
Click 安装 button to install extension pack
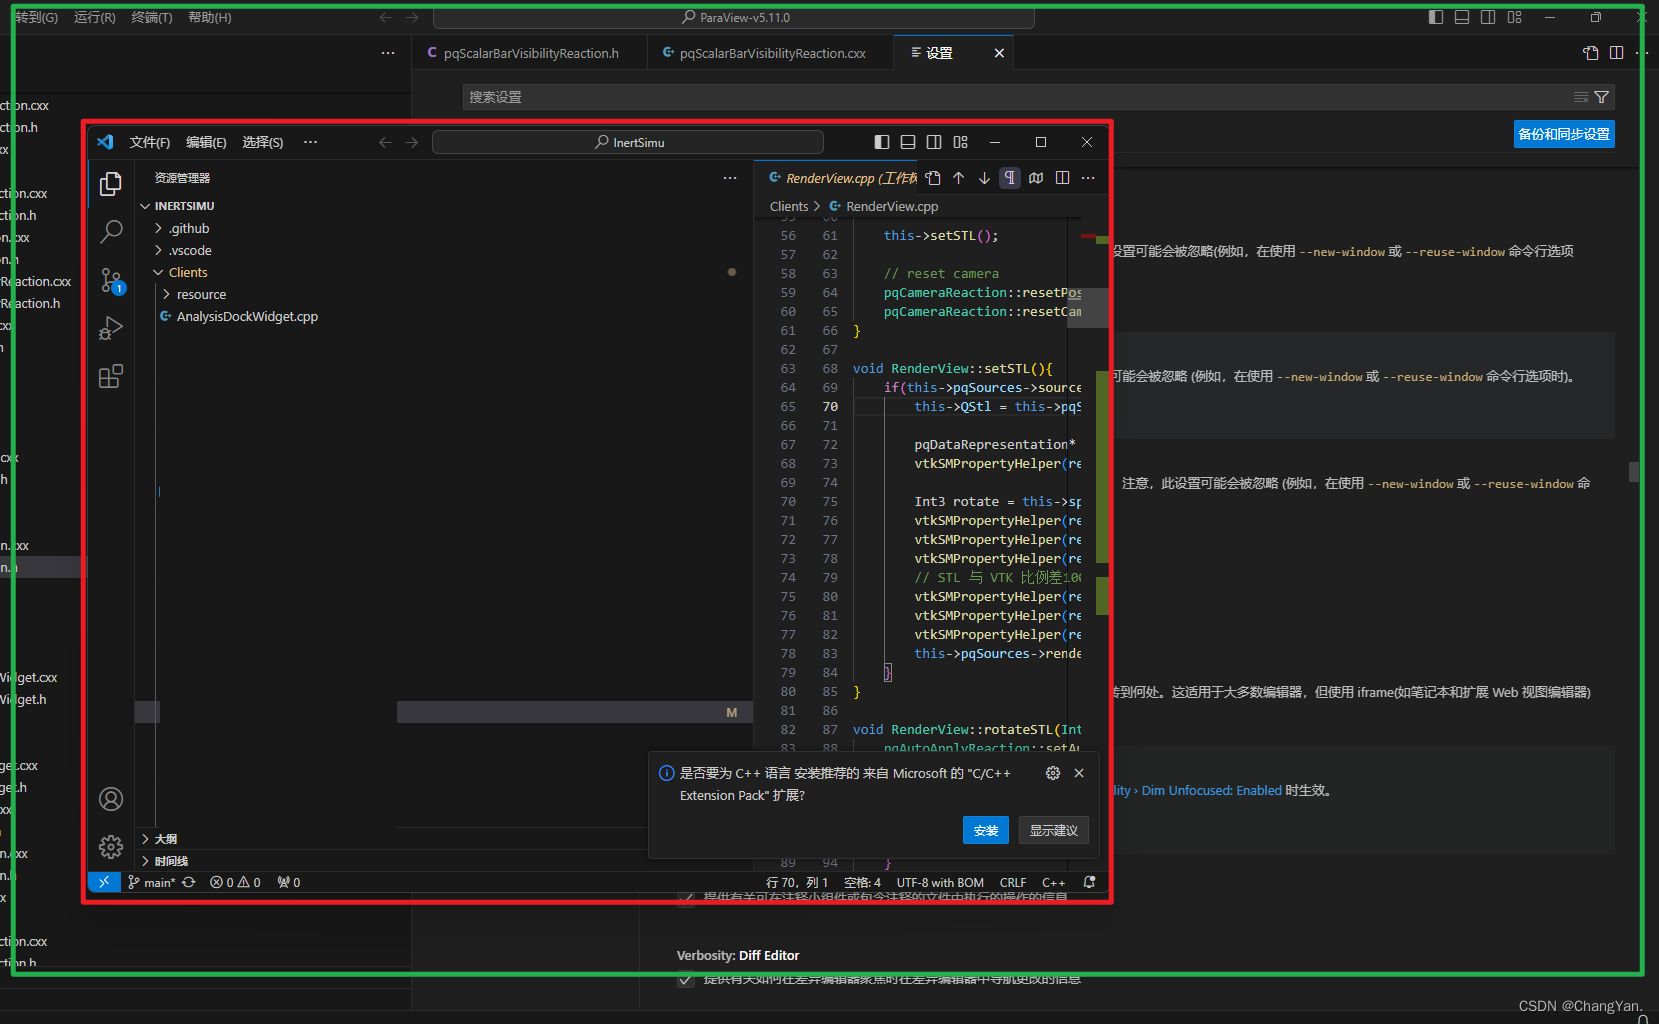click(x=986, y=830)
